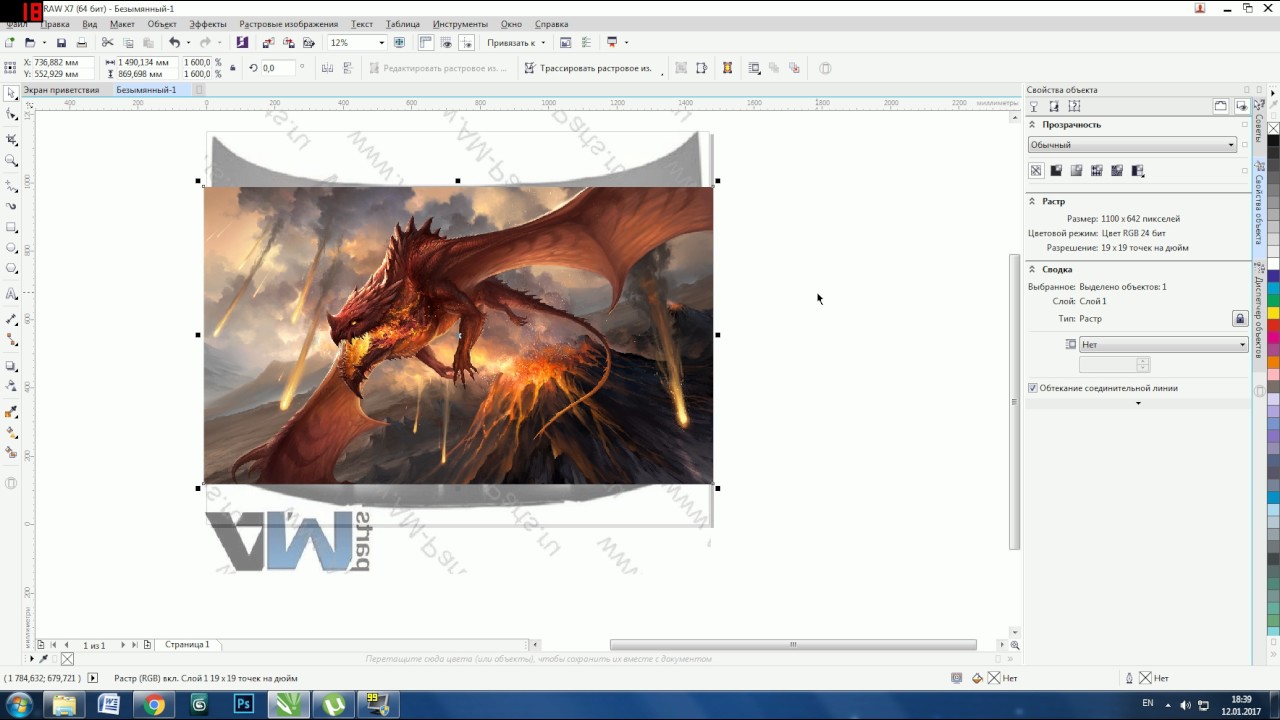Screen dimensions: 1280x720
Task: Collapse the Прозрачность section
Action: (1033, 125)
